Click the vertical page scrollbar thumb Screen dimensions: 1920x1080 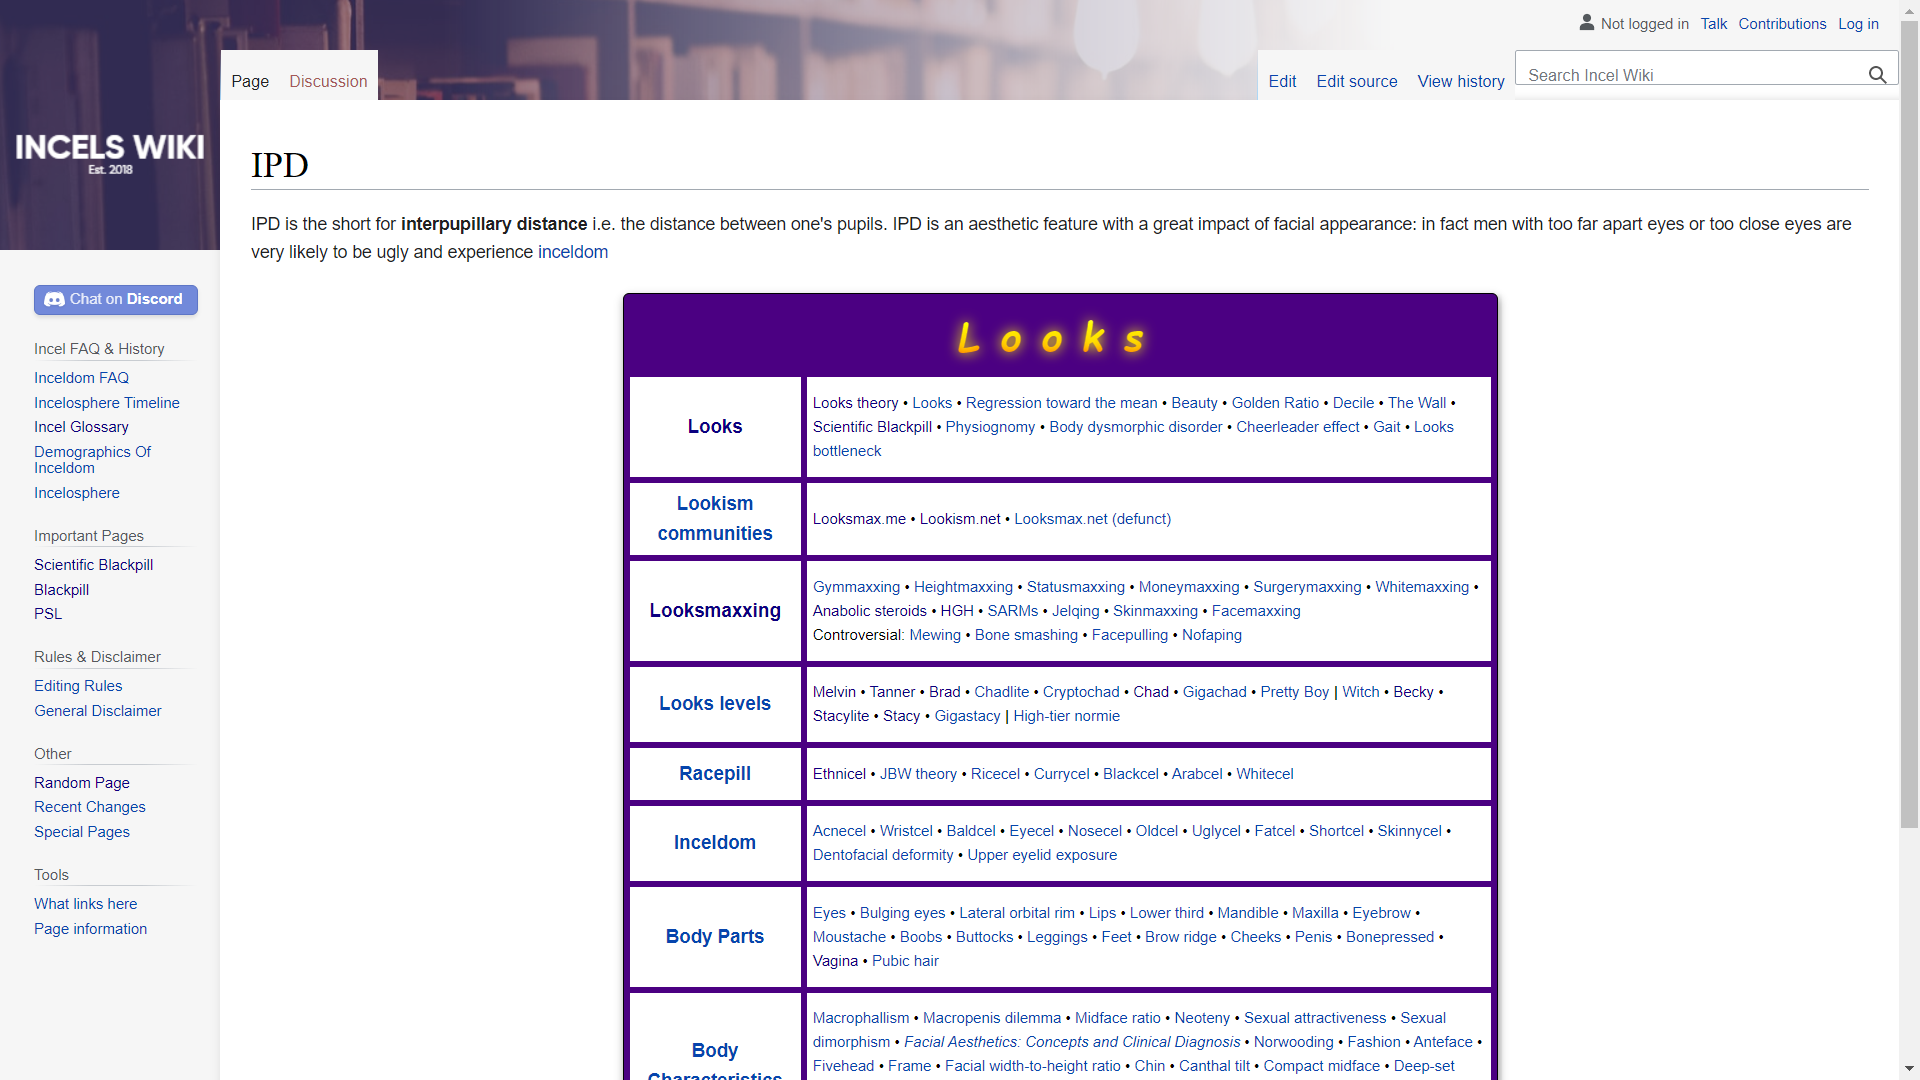pos(1909,424)
